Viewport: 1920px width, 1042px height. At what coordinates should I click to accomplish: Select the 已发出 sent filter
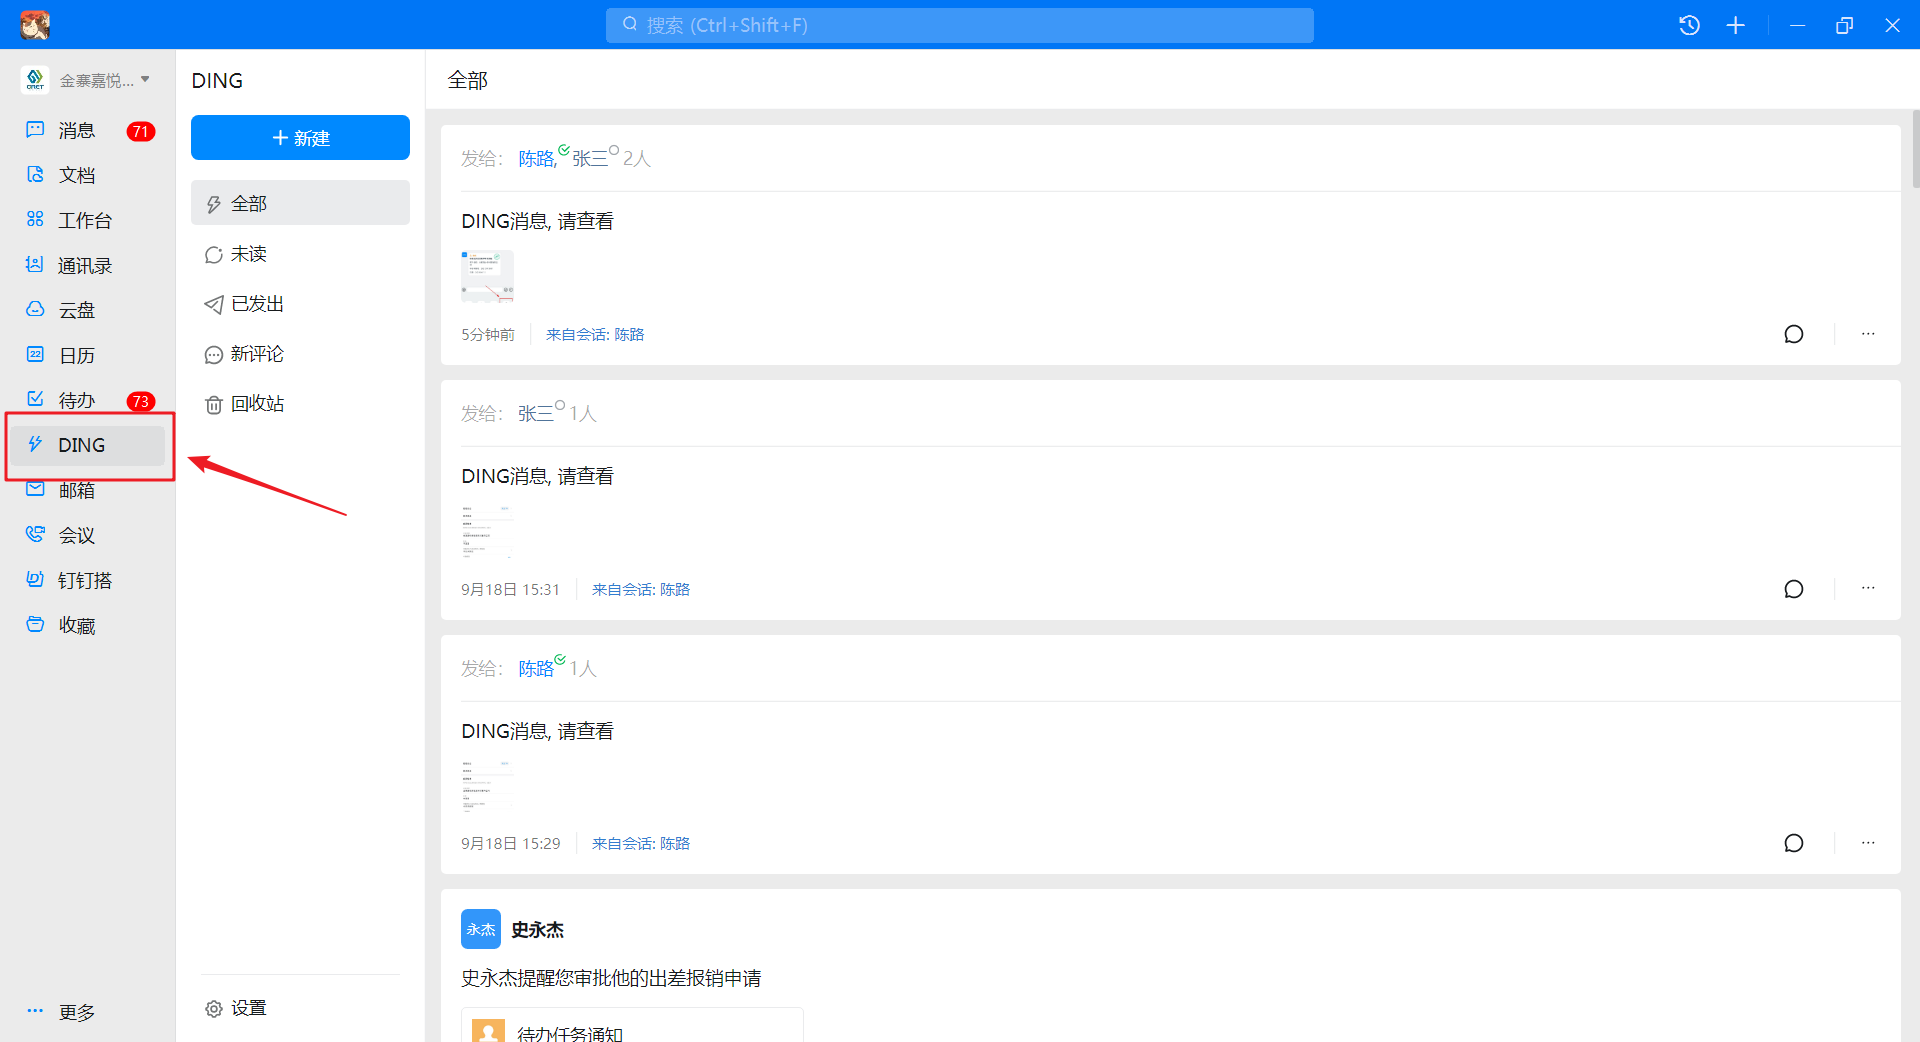coord(256,304)
